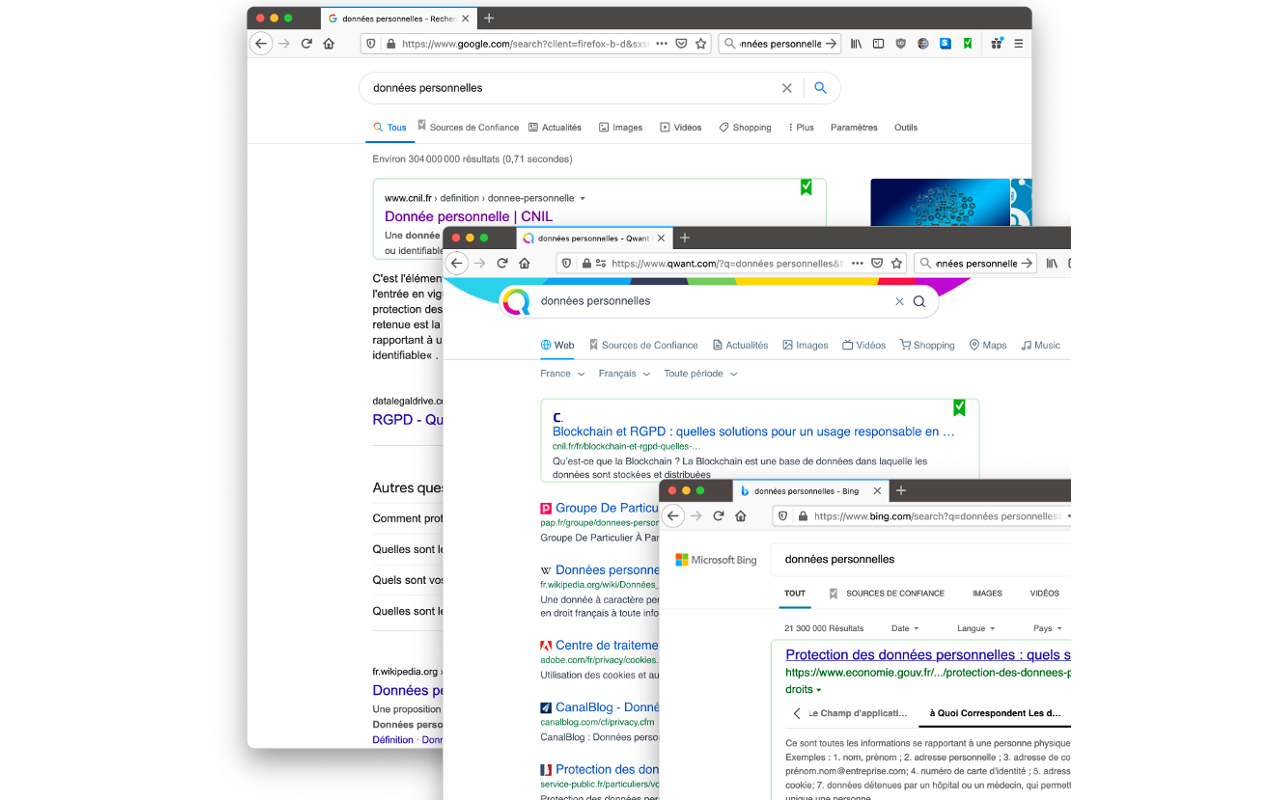Click the blue S extension icon in toolbar

point(945,44)
